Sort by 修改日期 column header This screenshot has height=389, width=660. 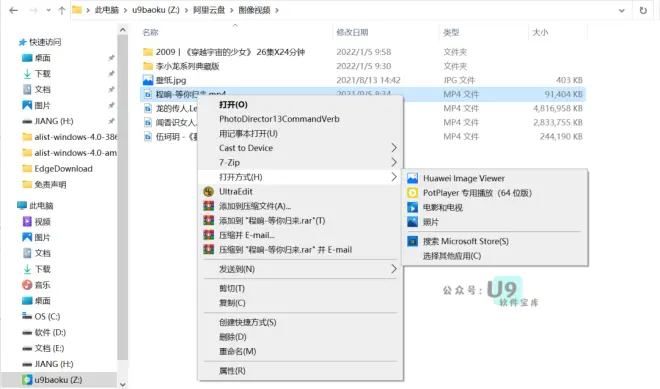click(x=352, y=32)
